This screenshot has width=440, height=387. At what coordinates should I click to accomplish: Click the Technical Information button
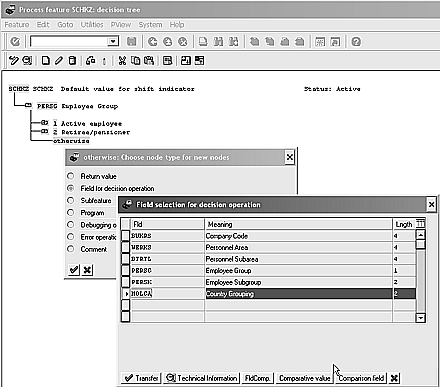pyautogui.click(x=202, y=378)
